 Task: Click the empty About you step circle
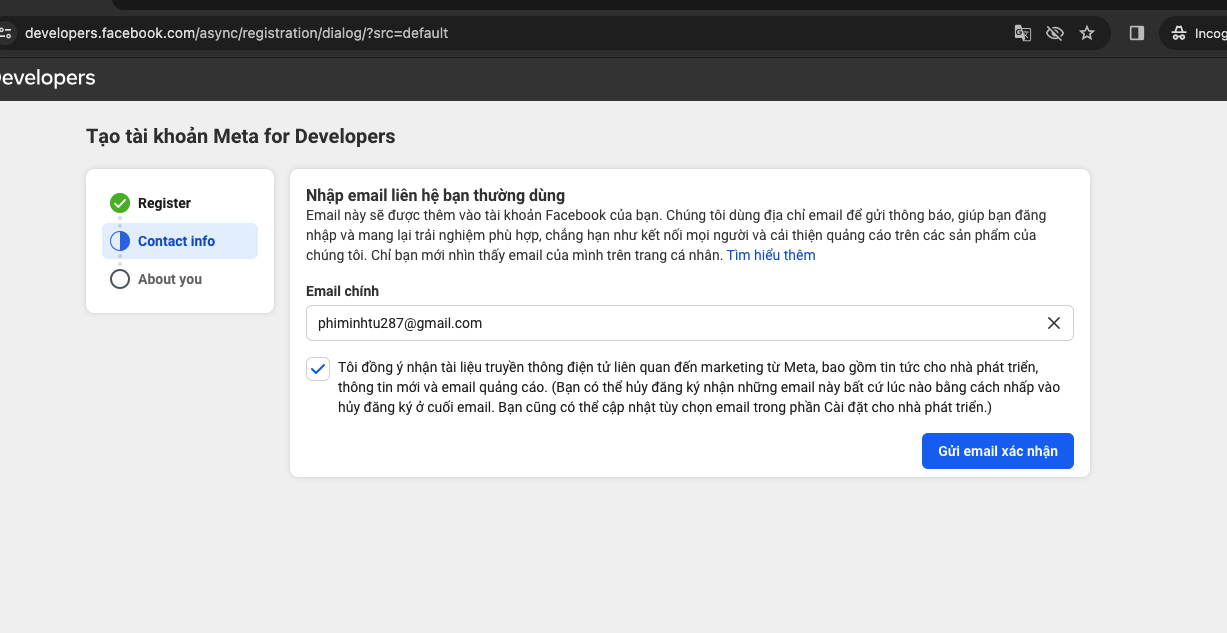(120, 279)
